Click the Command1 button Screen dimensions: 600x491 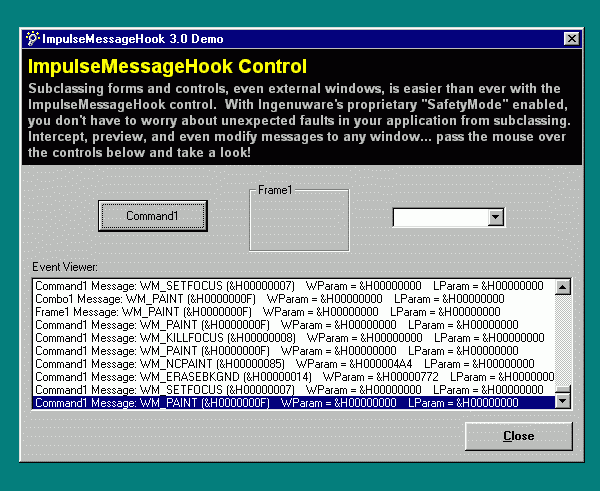click(153, 216)
